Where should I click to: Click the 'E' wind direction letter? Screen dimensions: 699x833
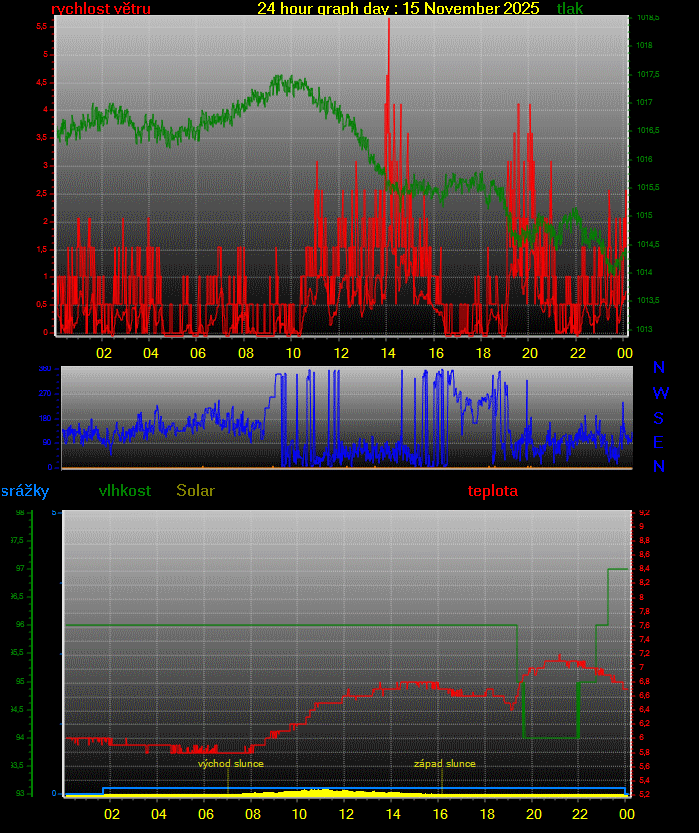(659, 442)
